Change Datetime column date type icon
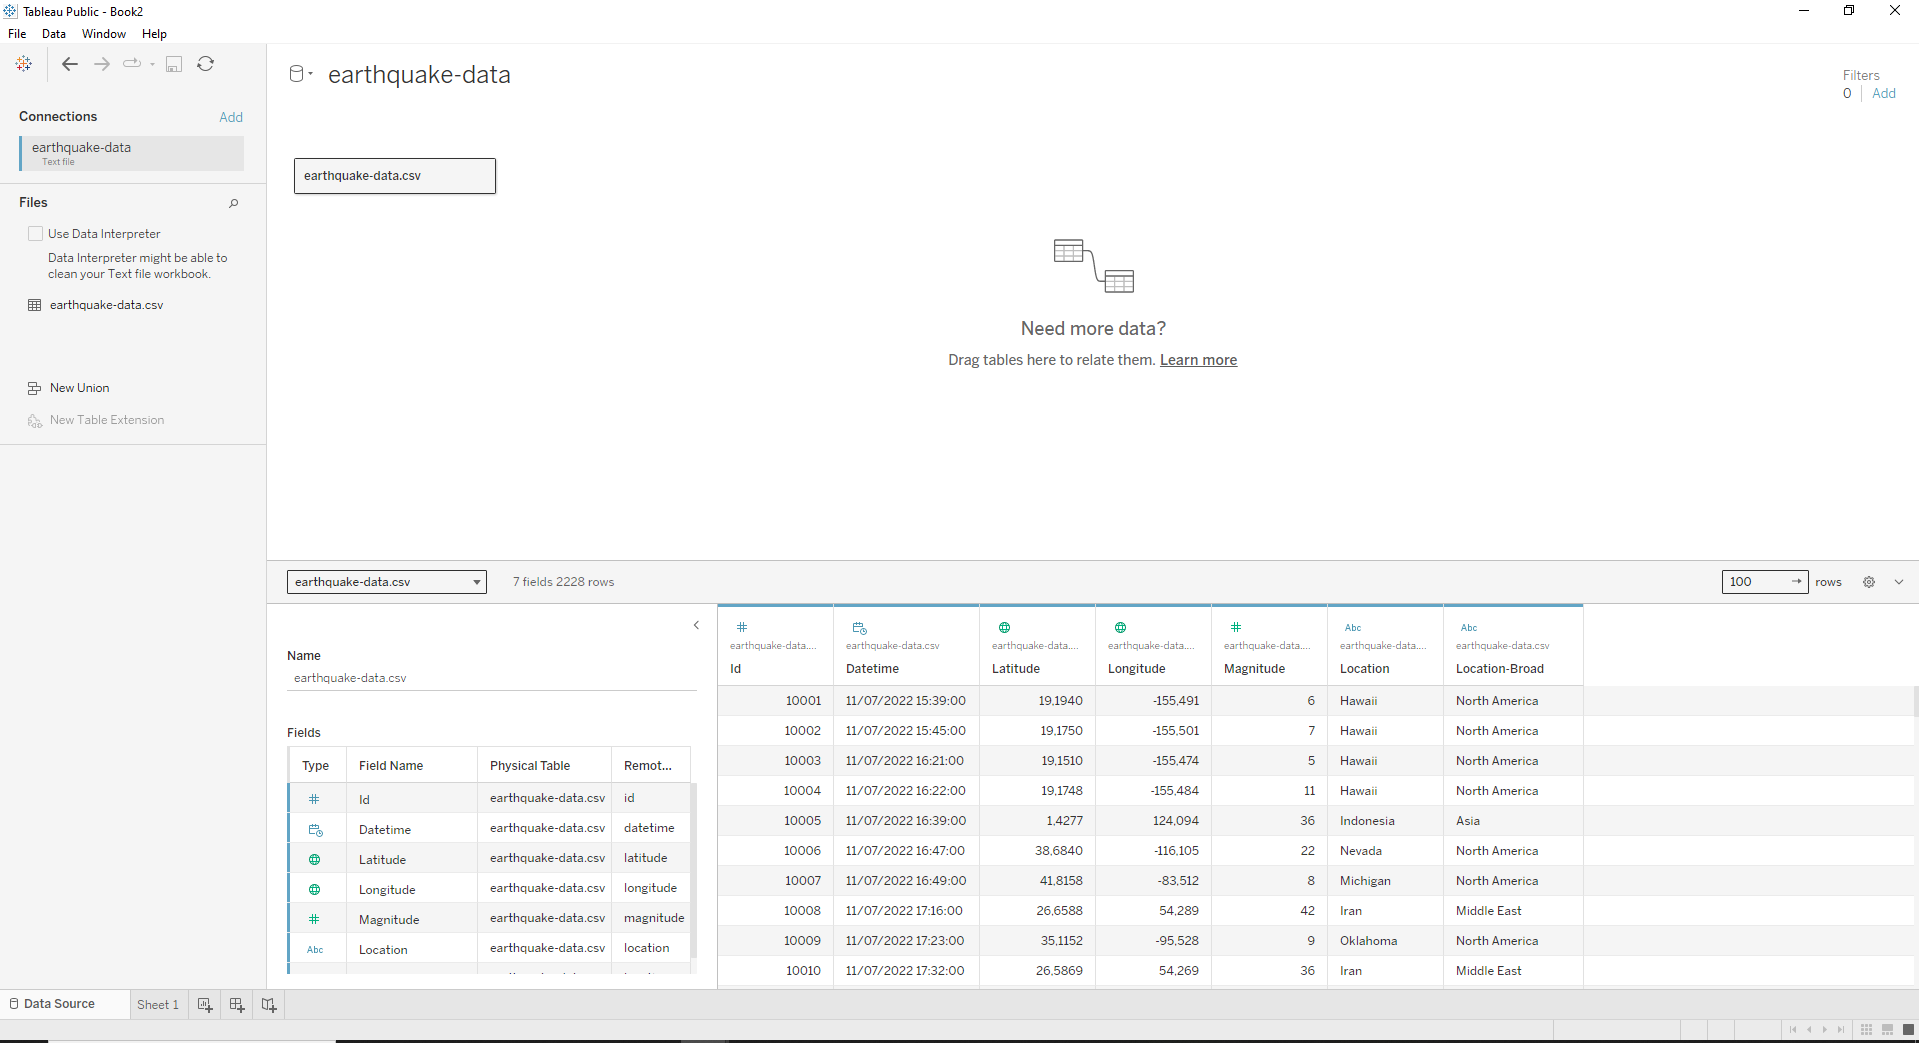This screenshot has width=1919, height=1043. point(859,628)
